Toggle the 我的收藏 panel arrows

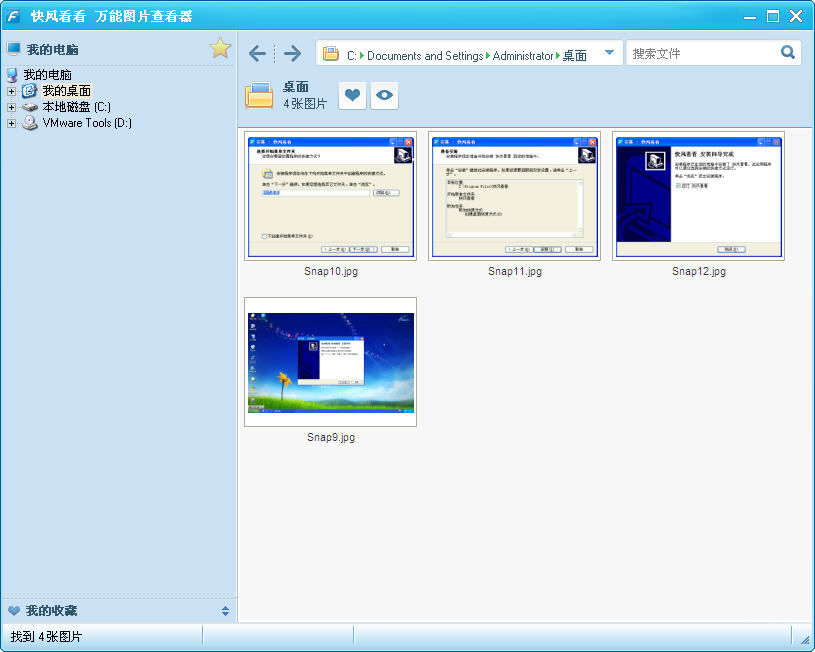[x=225, y=611]
